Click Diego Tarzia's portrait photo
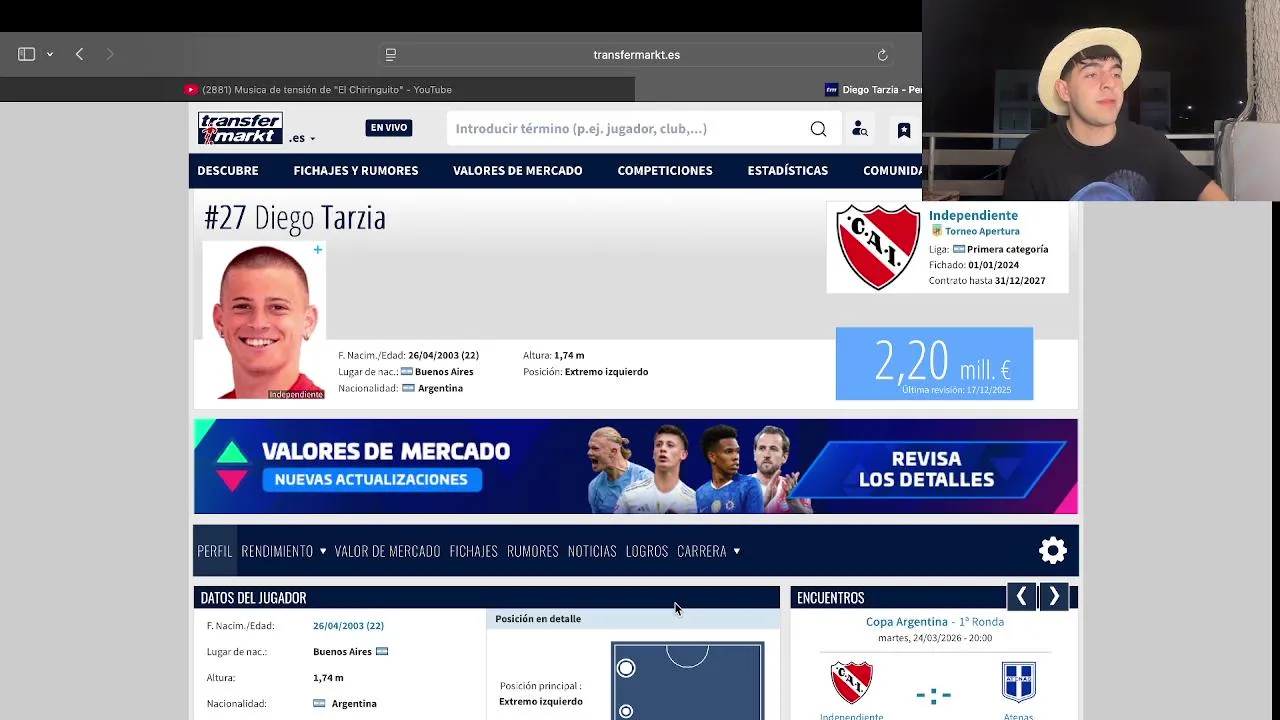Viewport: 1280px width, 720px height. click(264, 320)
